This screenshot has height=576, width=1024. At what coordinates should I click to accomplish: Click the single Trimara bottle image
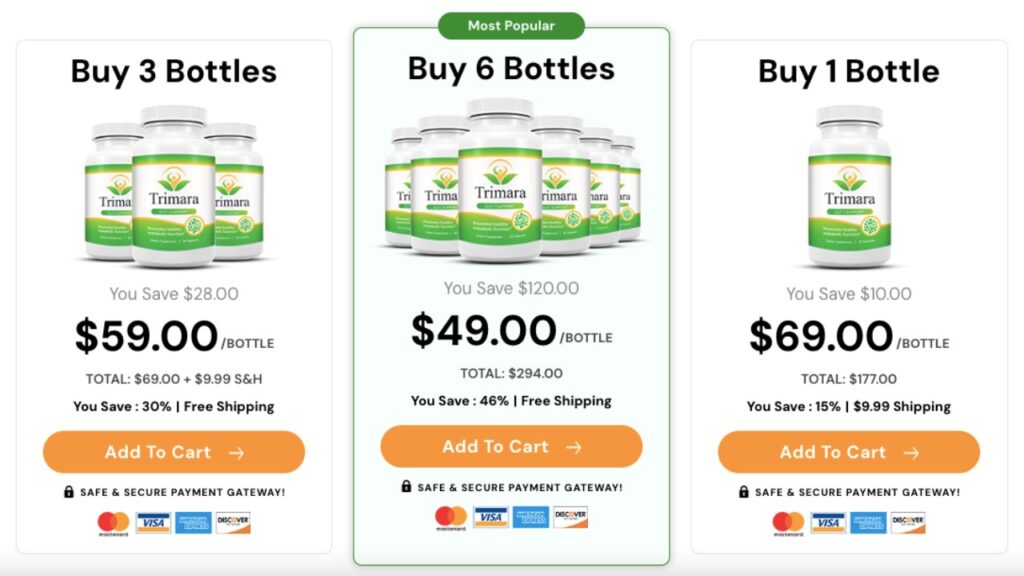point(849,190)
